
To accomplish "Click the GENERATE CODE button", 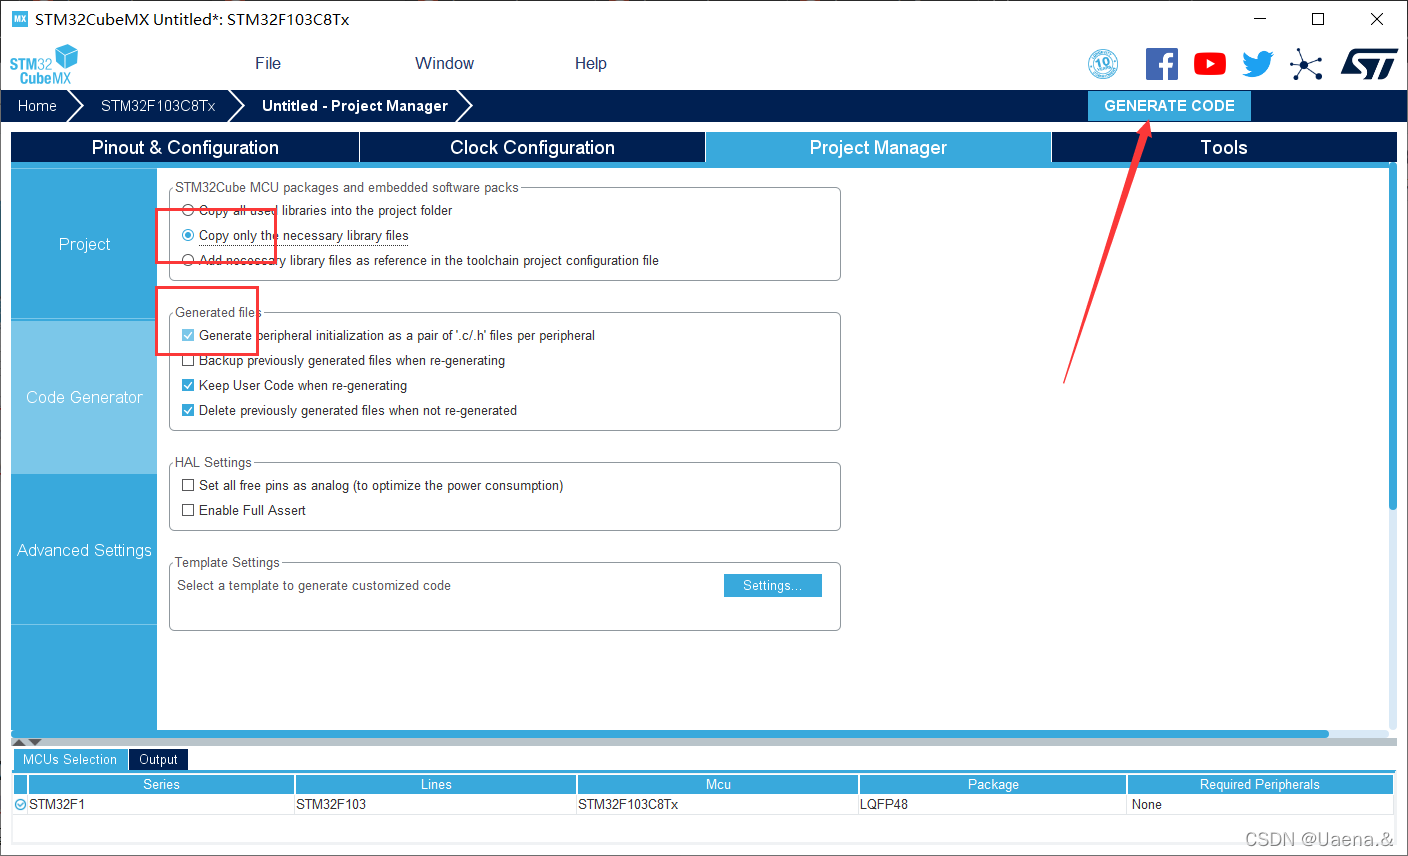I will (x=1169, y=106).
